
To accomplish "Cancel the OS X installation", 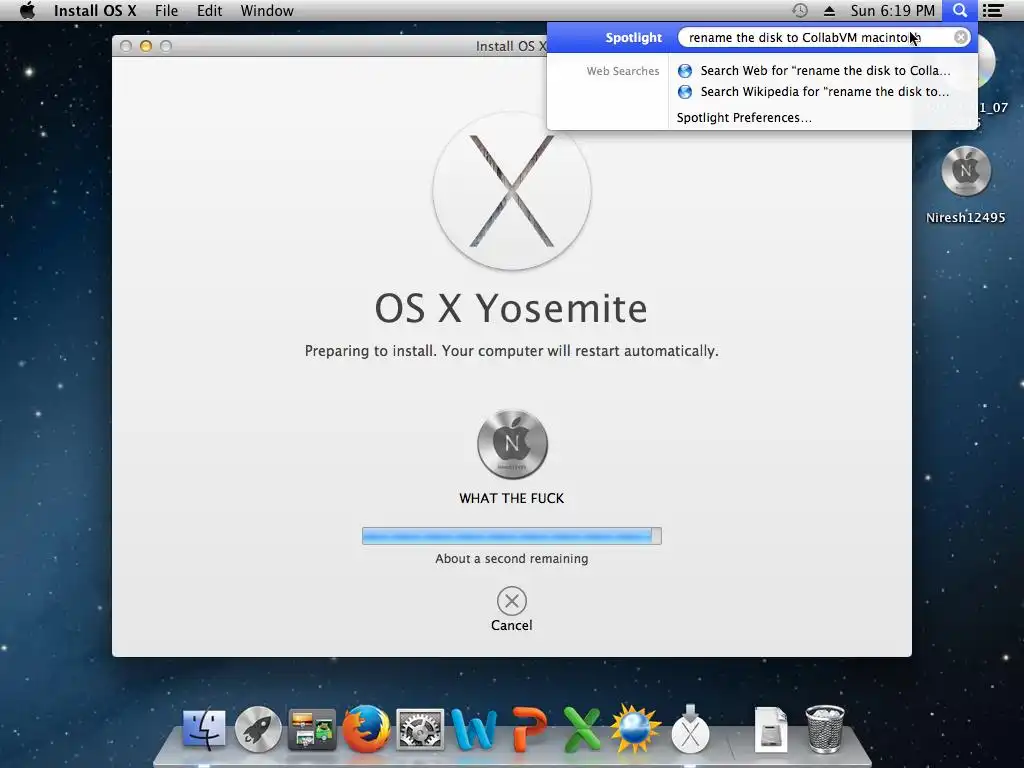I will pyautogui.click(x=511, y=601).
